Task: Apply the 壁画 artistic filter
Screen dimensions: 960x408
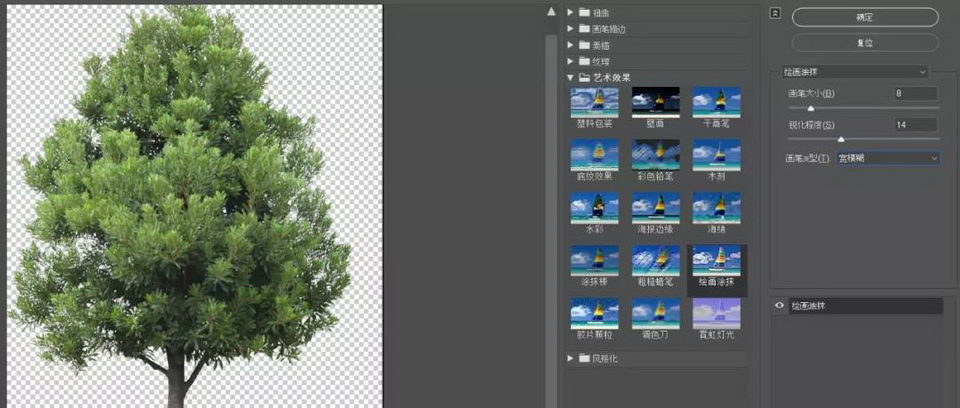Action: pyautogui.click(x=655, y=101)
